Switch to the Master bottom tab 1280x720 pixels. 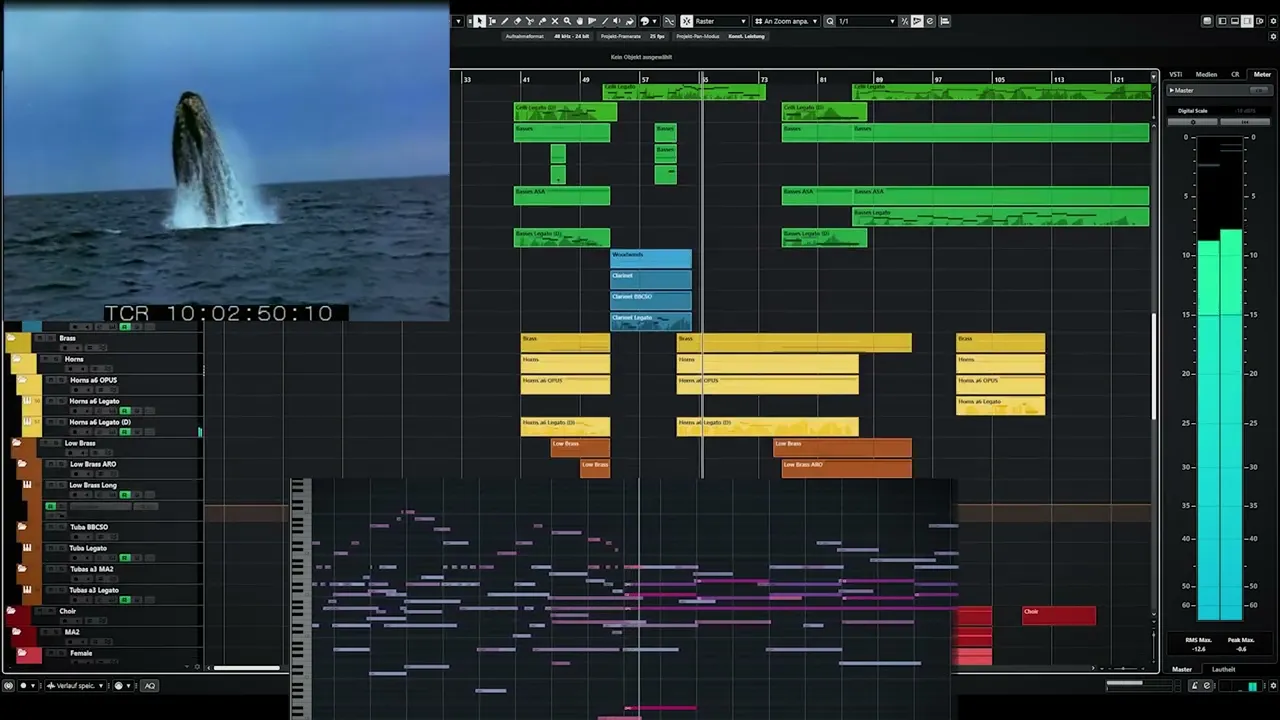(1182, 669)
